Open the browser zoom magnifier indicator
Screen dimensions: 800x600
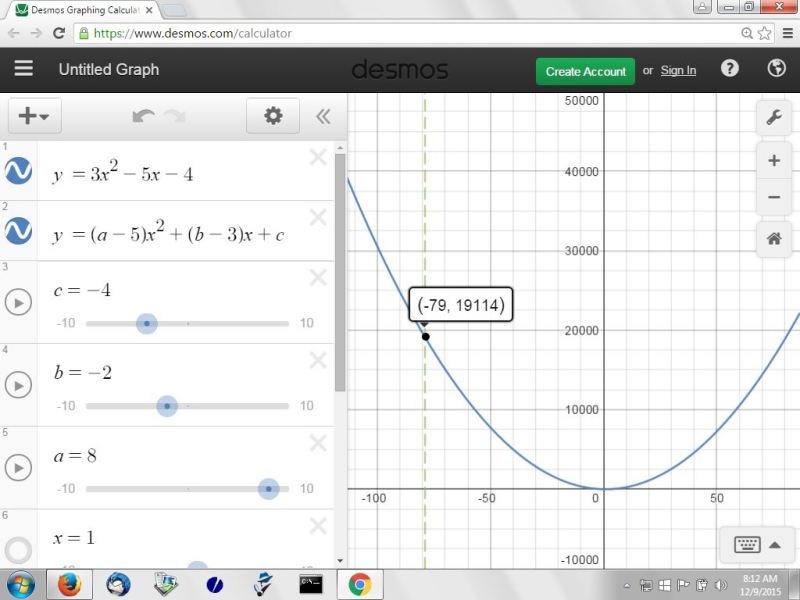pyautogui.click(x=747, y=33)
